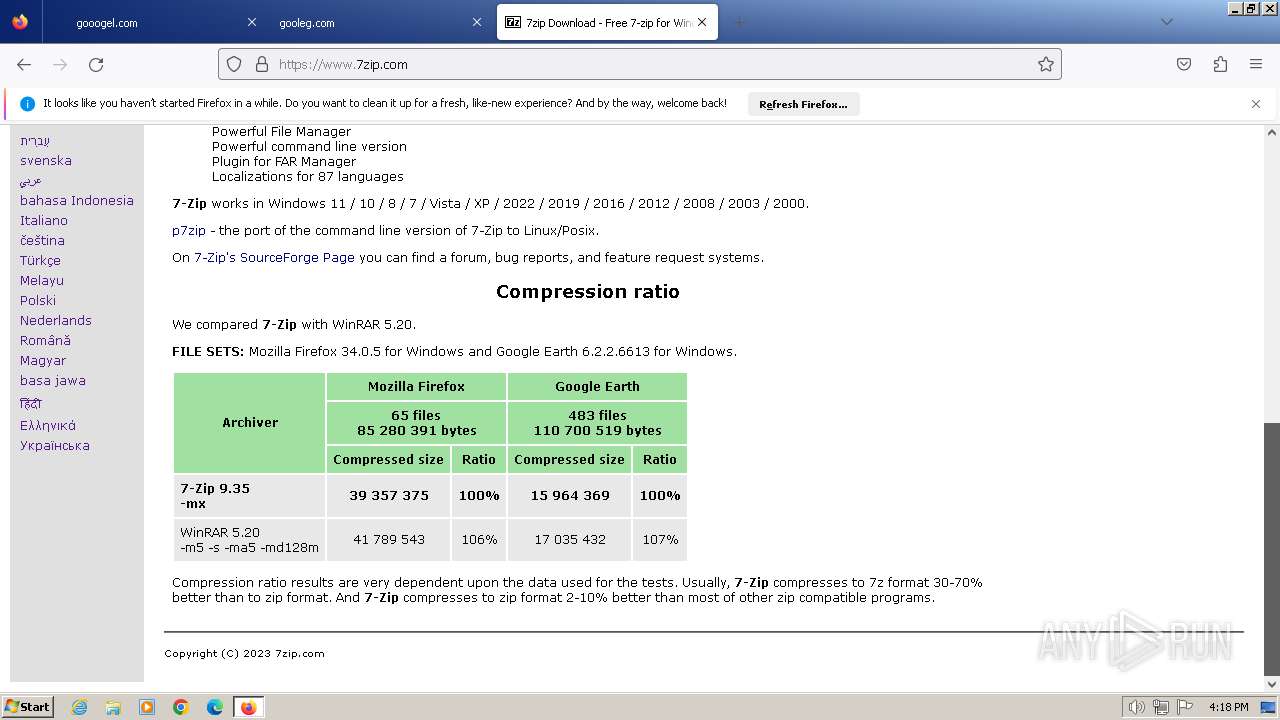The width and height of the screenshot is (1280, 720).
Task: Click the 41 789 543 table cell
Action: tap(389, 539)
